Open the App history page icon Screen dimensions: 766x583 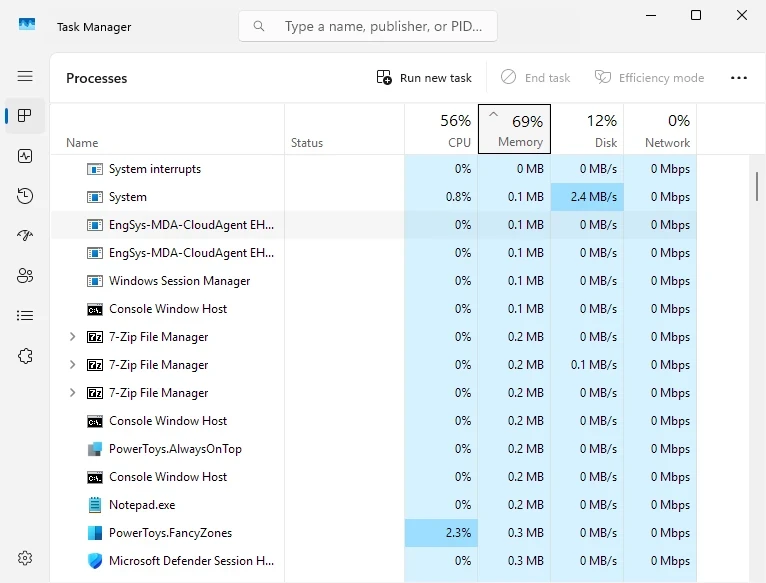(x=25, y=196)
